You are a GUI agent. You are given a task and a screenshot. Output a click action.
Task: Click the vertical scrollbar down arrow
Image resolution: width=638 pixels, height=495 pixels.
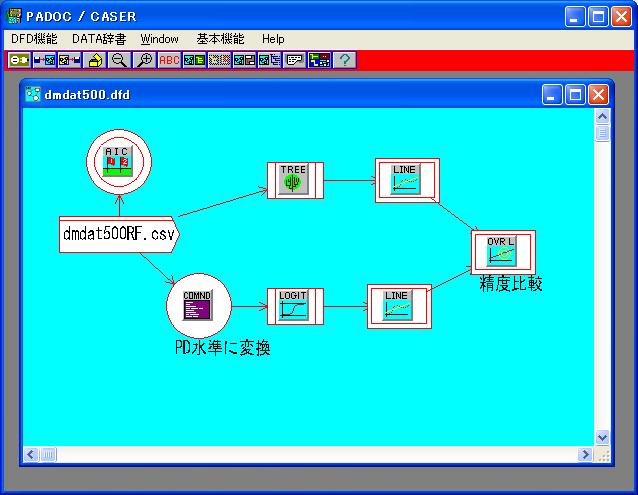tap(602, 437)
